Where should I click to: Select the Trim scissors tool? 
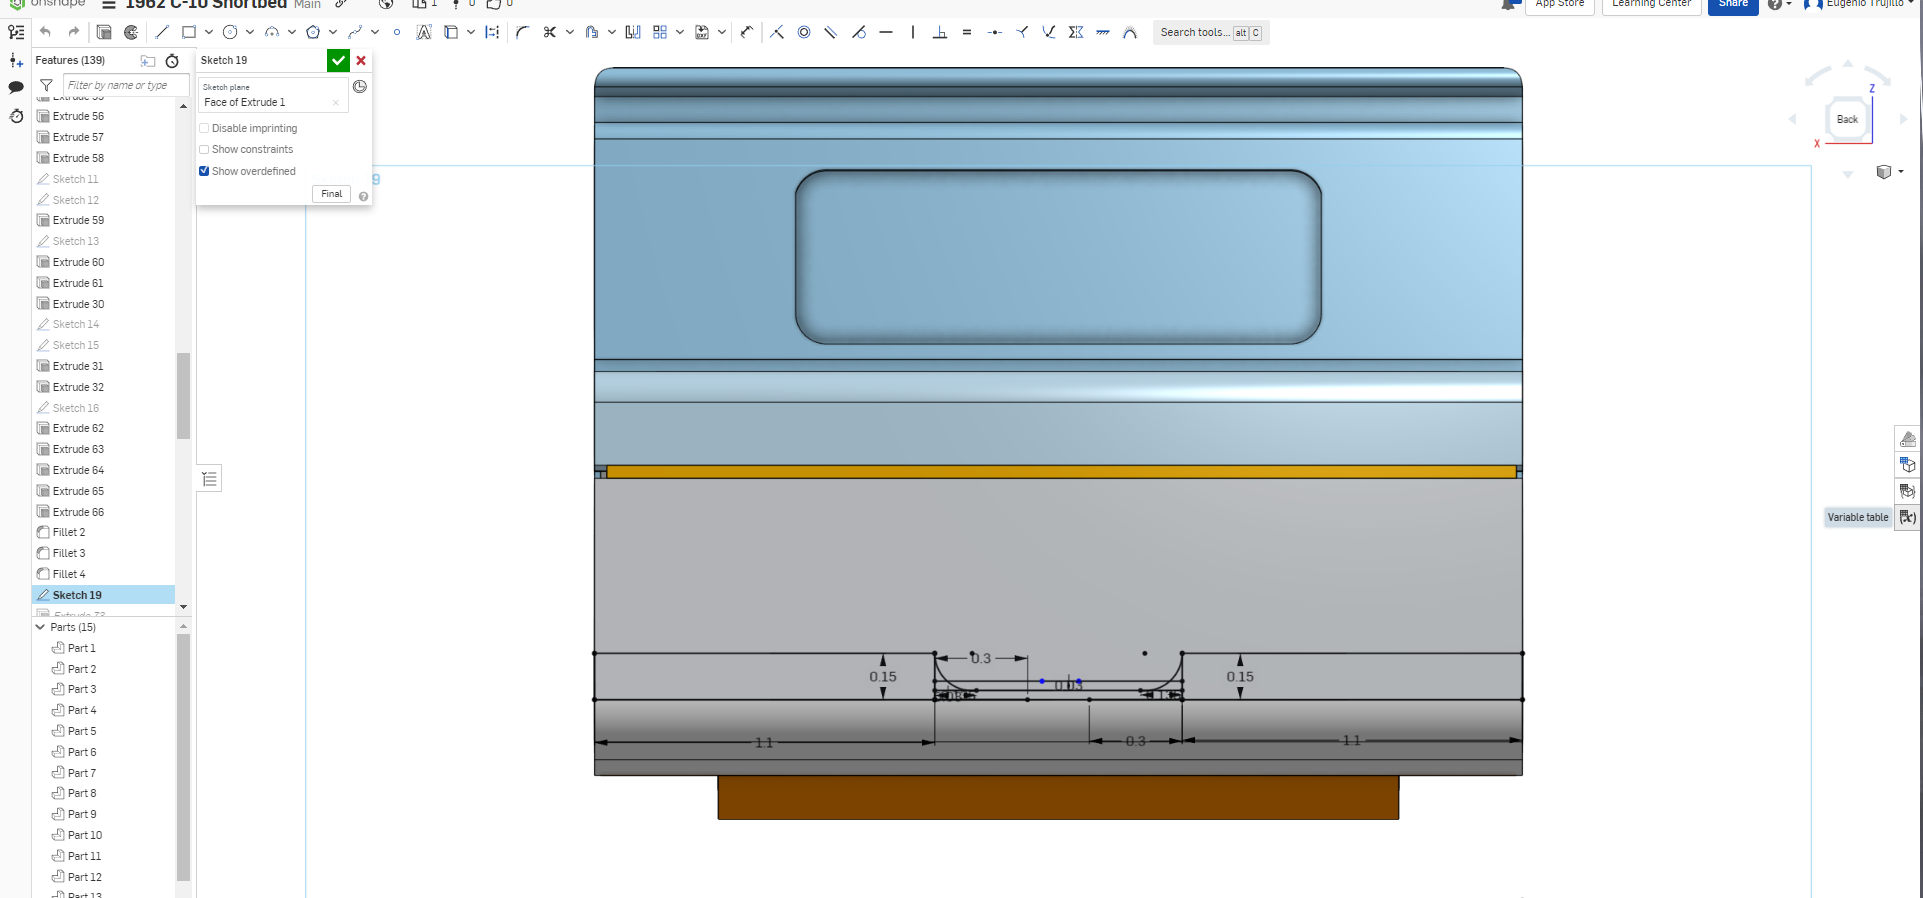point(549,32)
